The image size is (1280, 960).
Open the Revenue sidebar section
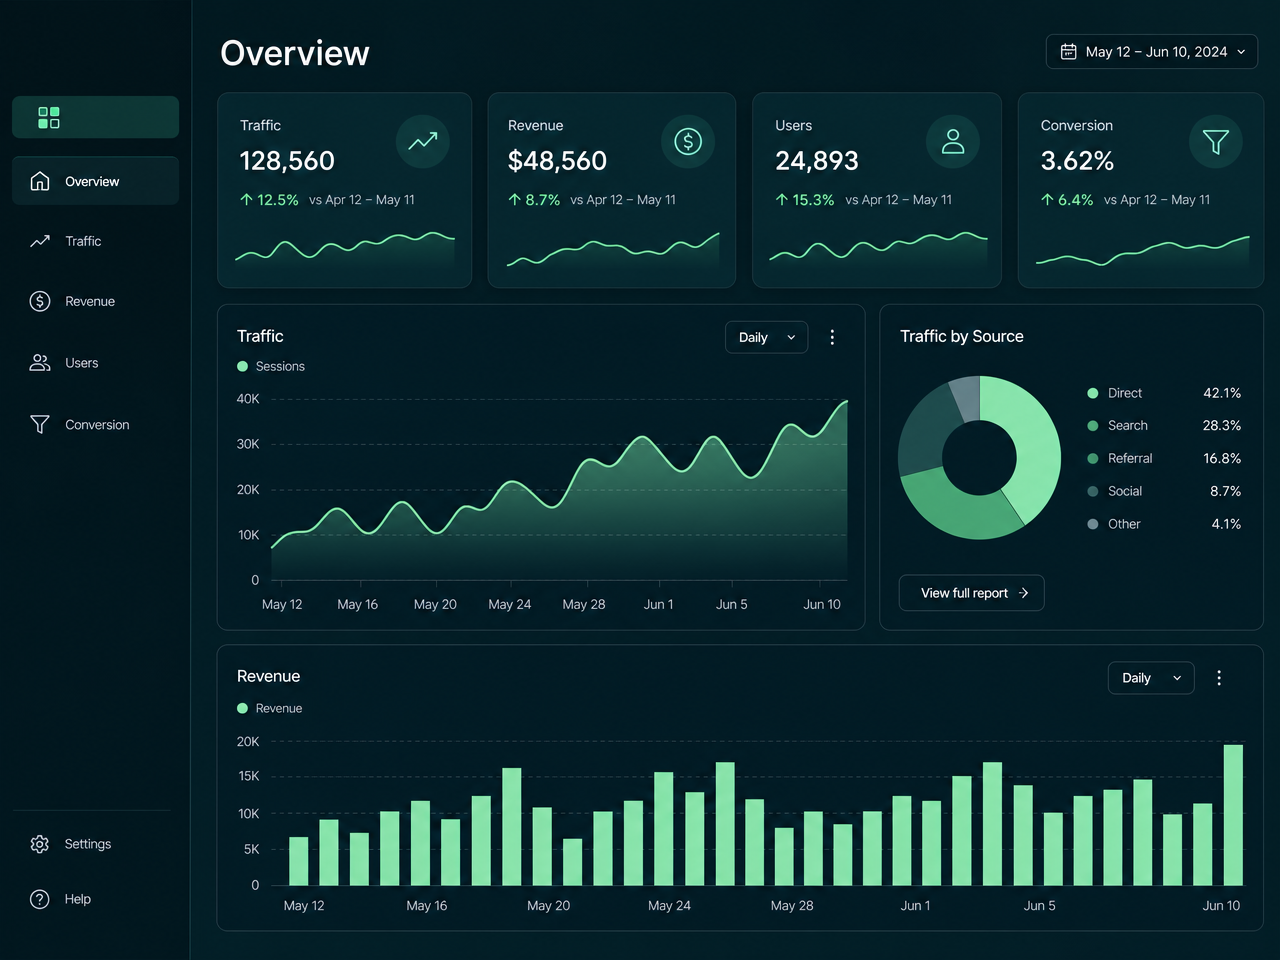click(96, 301)
